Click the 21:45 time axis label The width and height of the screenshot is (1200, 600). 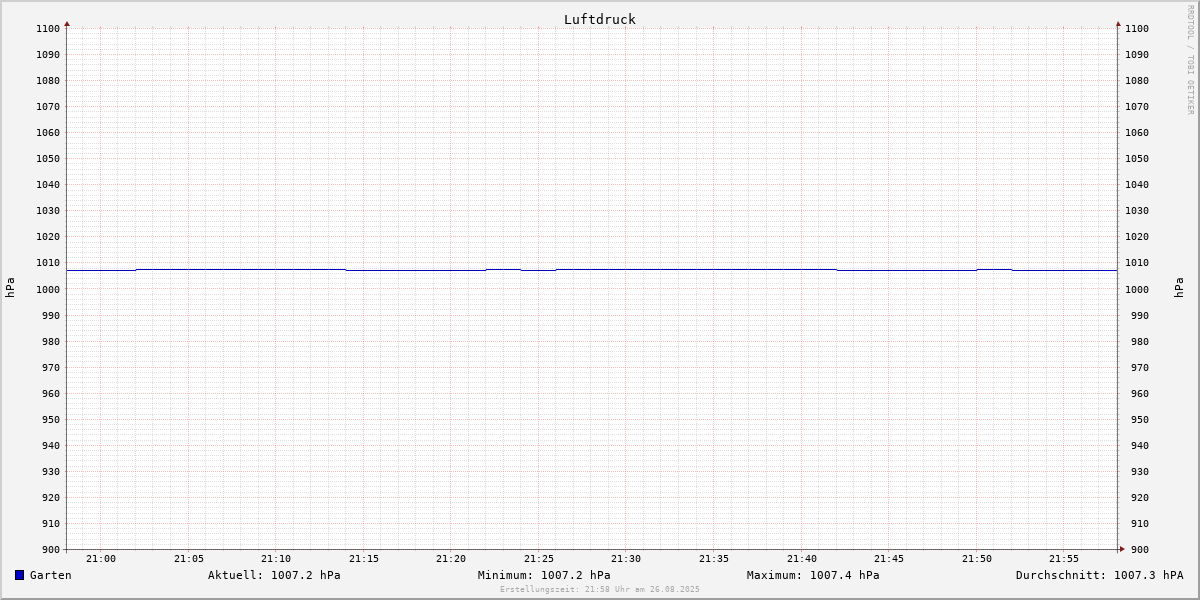[889, 559]
